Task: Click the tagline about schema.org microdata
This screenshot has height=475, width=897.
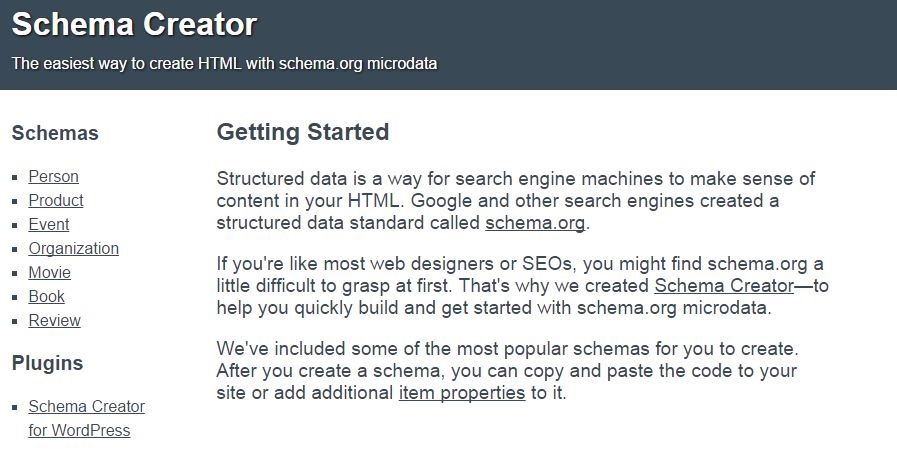Action: click(224, 63)
